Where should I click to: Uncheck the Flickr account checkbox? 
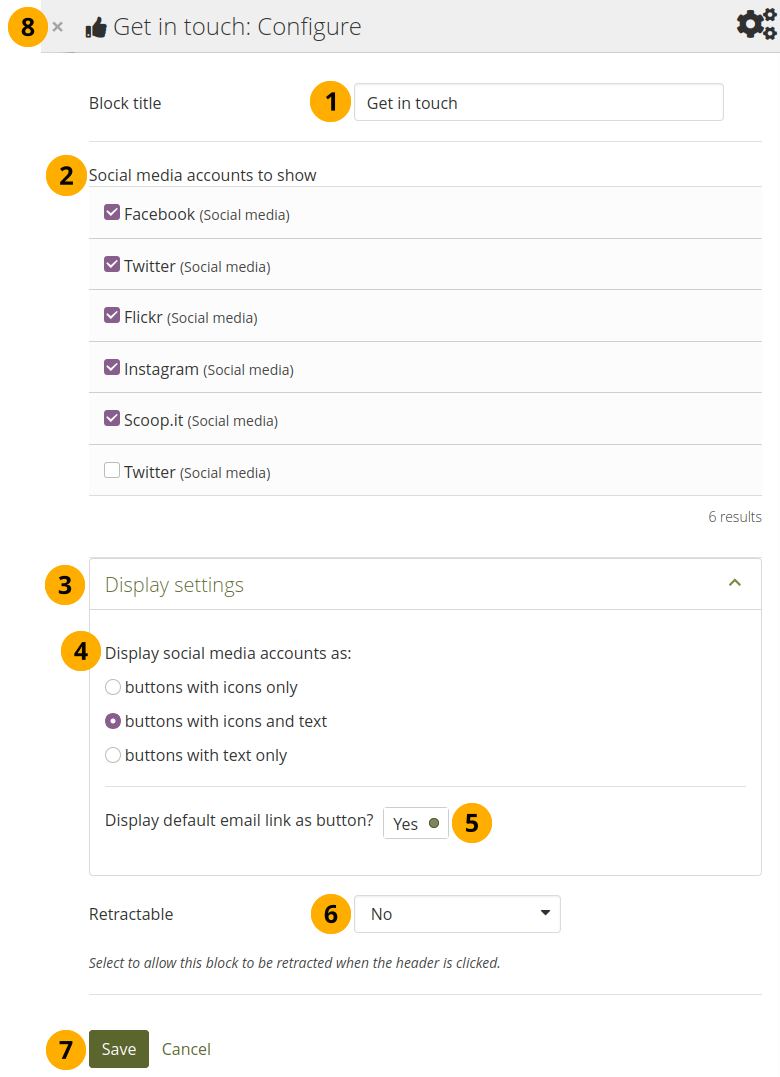tap(112, 316)
